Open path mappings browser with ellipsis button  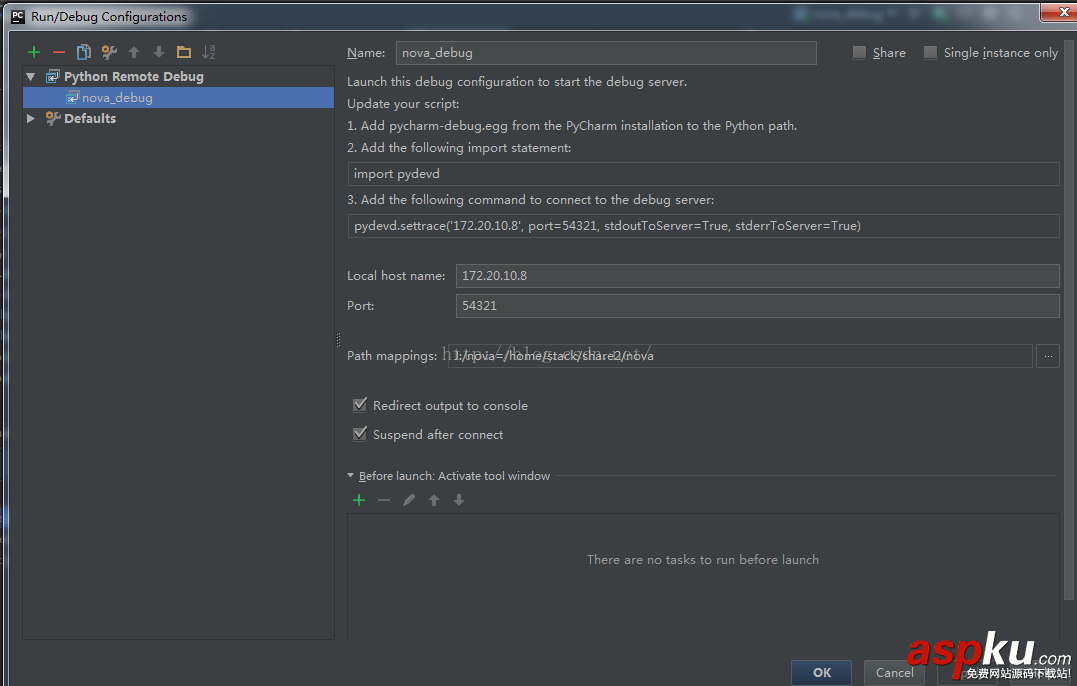pos(1047,355)
